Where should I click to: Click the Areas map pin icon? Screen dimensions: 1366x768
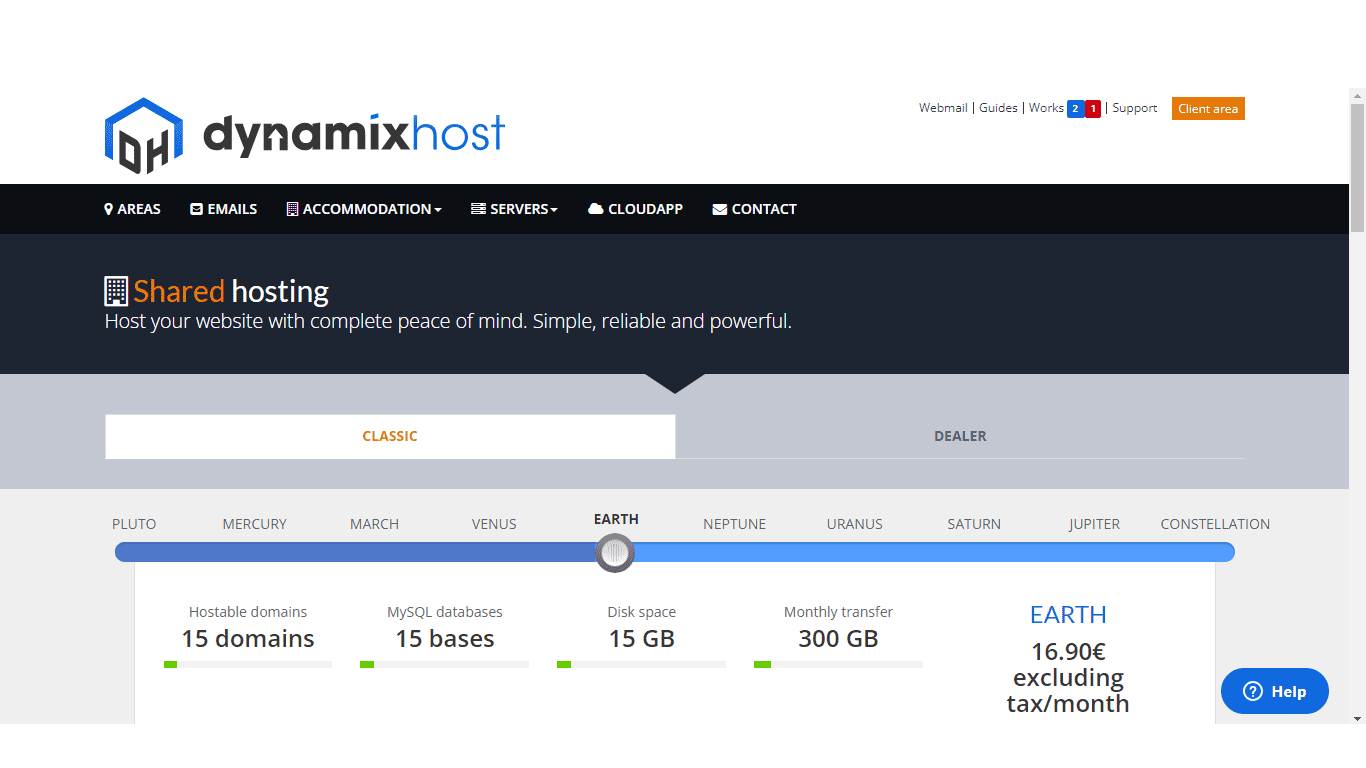coord(109,209)
